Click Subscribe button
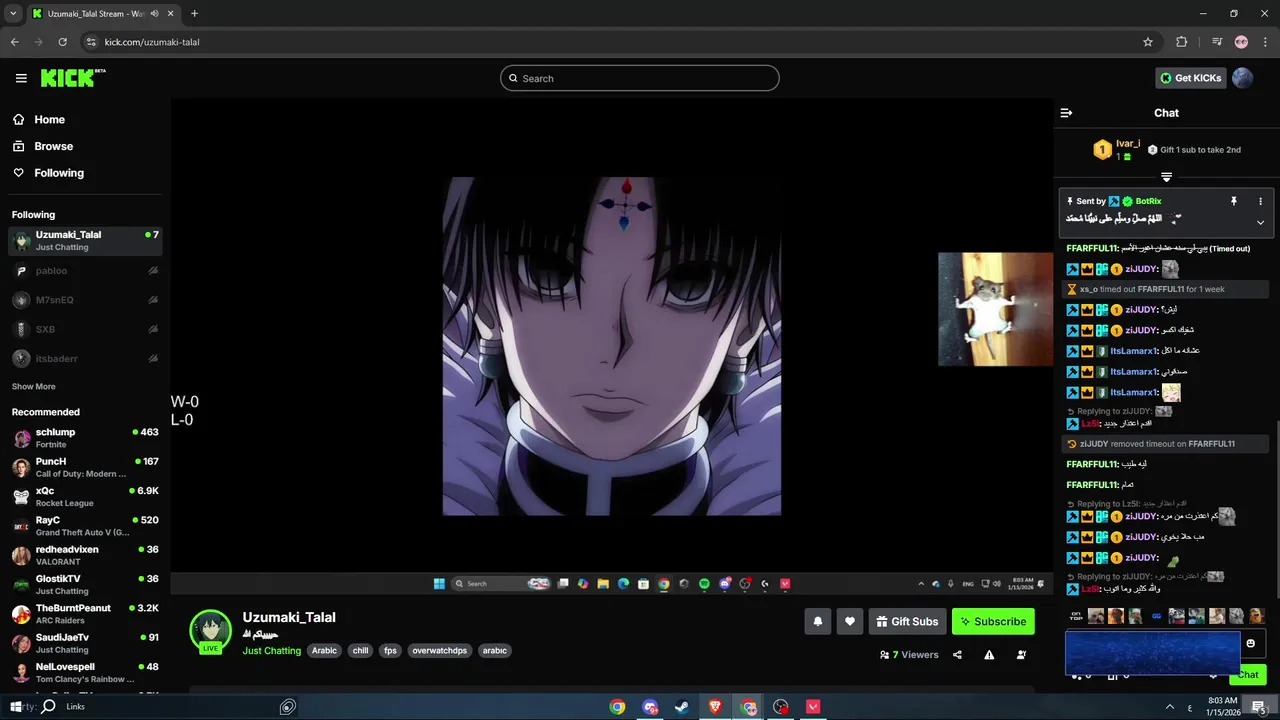The width and height of the screenshot is (1280, 720). [x=993, y=622]
